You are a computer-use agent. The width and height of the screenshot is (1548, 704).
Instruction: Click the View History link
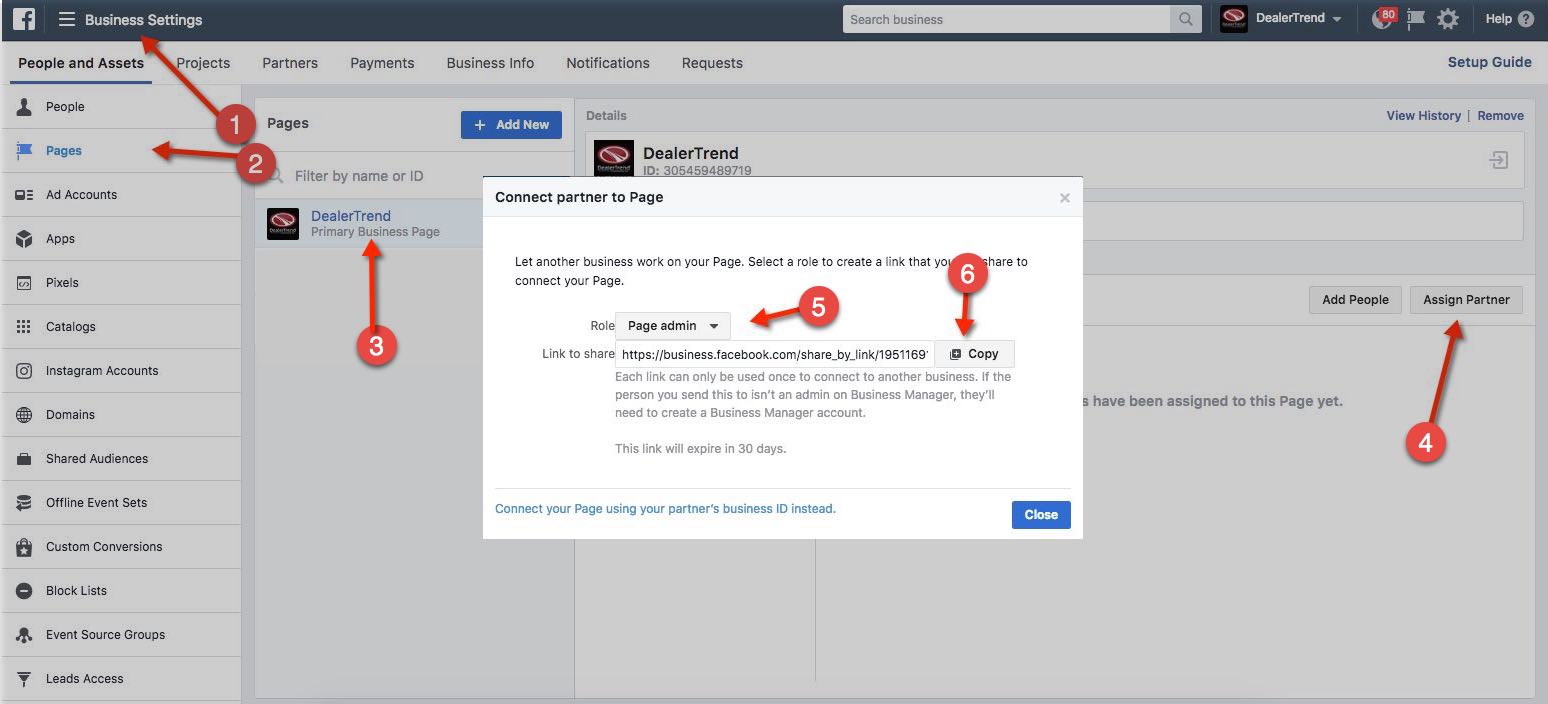tap(1423, 116)
